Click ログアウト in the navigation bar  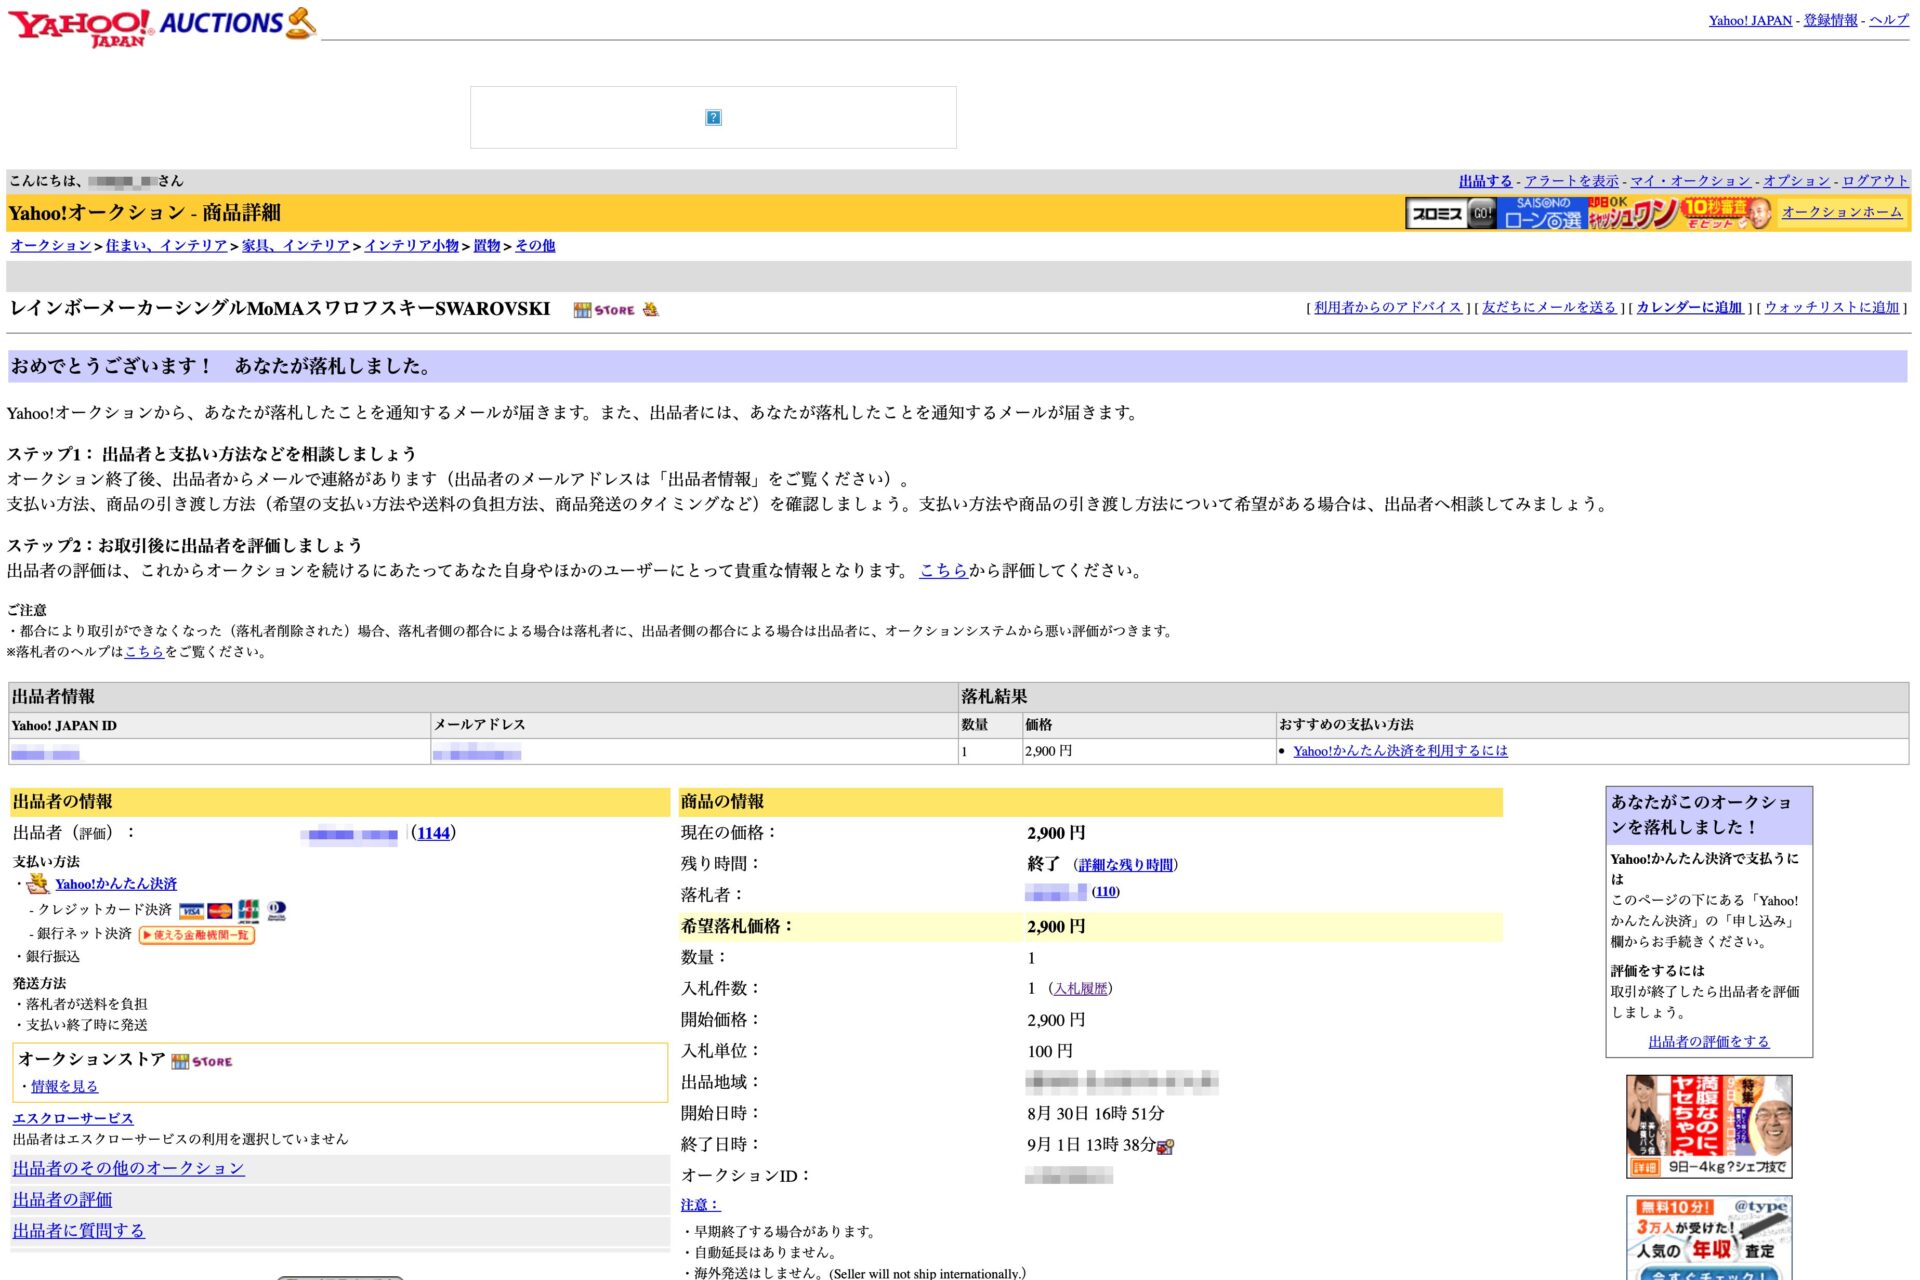click(x=1875, y=181)
